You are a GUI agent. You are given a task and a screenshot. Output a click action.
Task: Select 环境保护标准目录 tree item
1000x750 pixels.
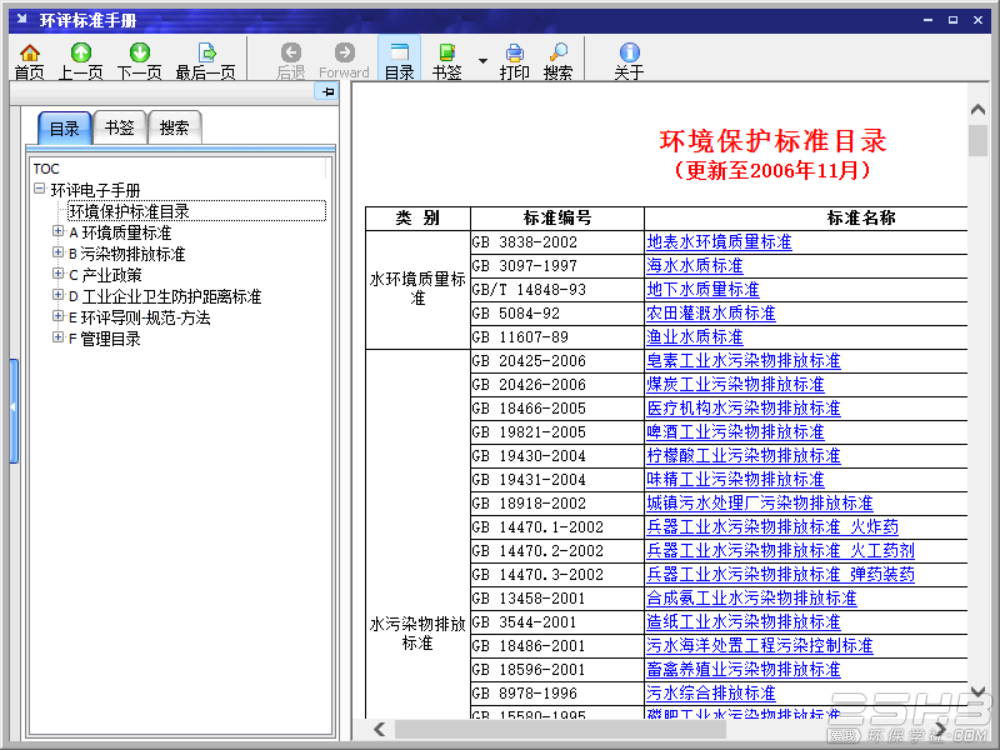(x=196, y=211)
